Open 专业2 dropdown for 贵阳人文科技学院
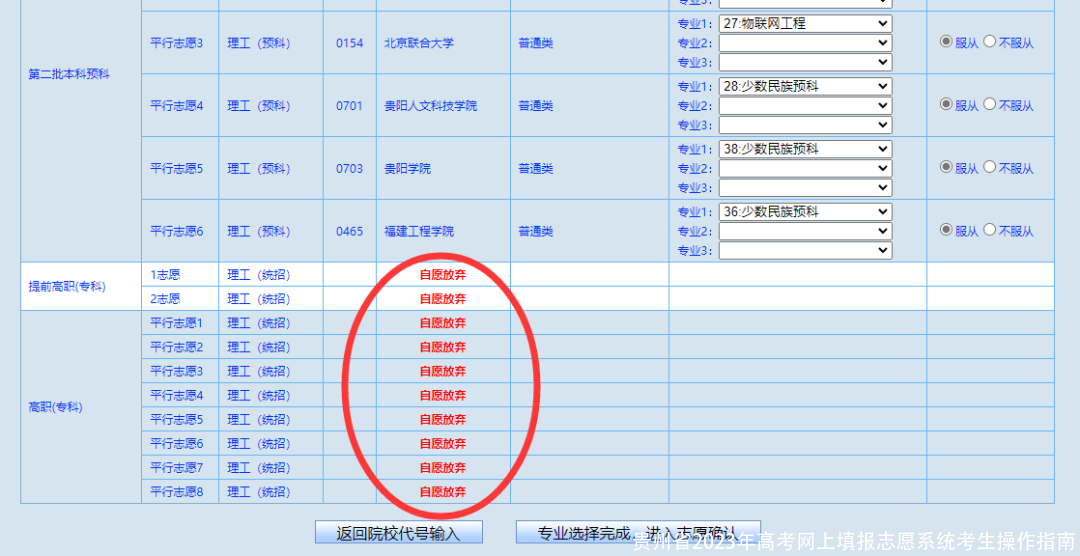This screenshot has width=1080, height=556. pyautogui.click(x=805, y=105)
